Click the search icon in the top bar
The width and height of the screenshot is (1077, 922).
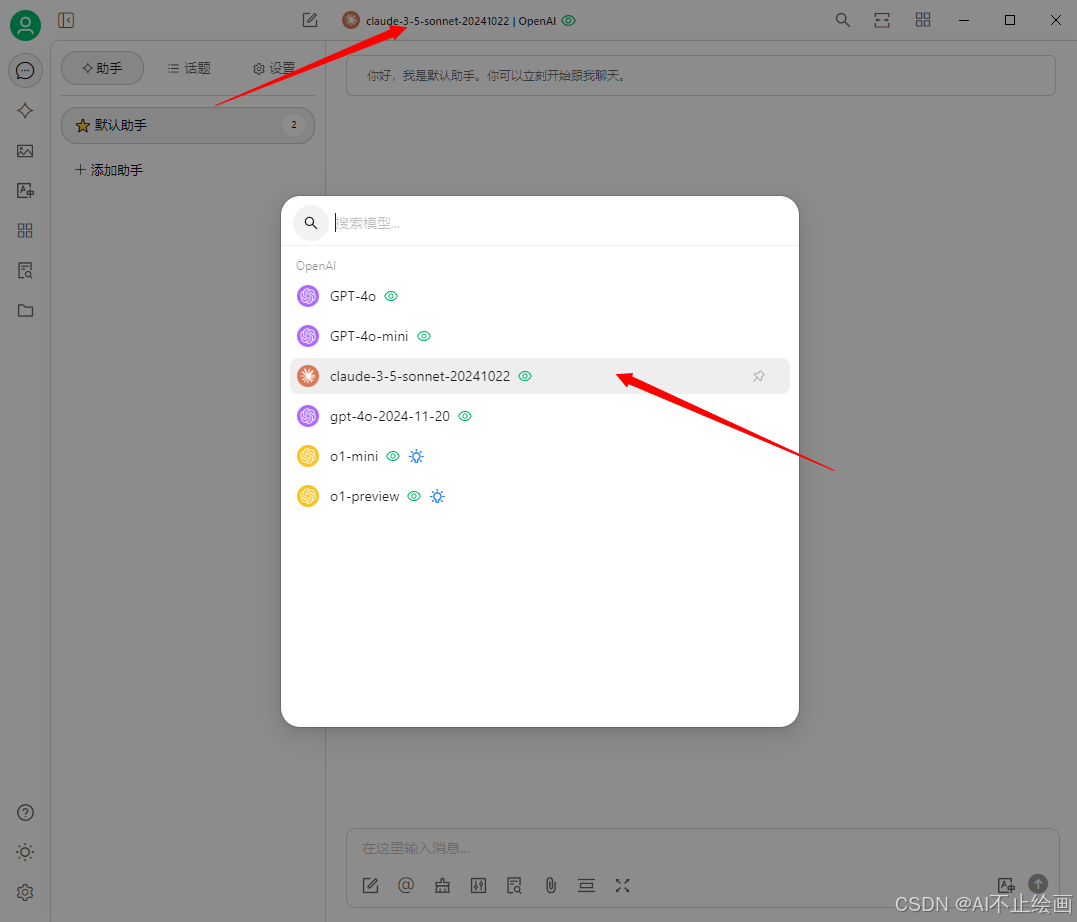(843, 21)
